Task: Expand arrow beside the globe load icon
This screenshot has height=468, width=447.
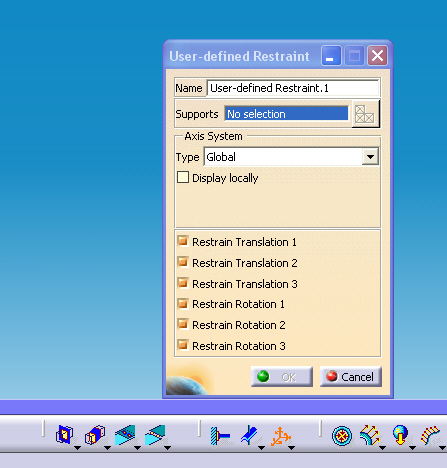Action: pos(412,448)
